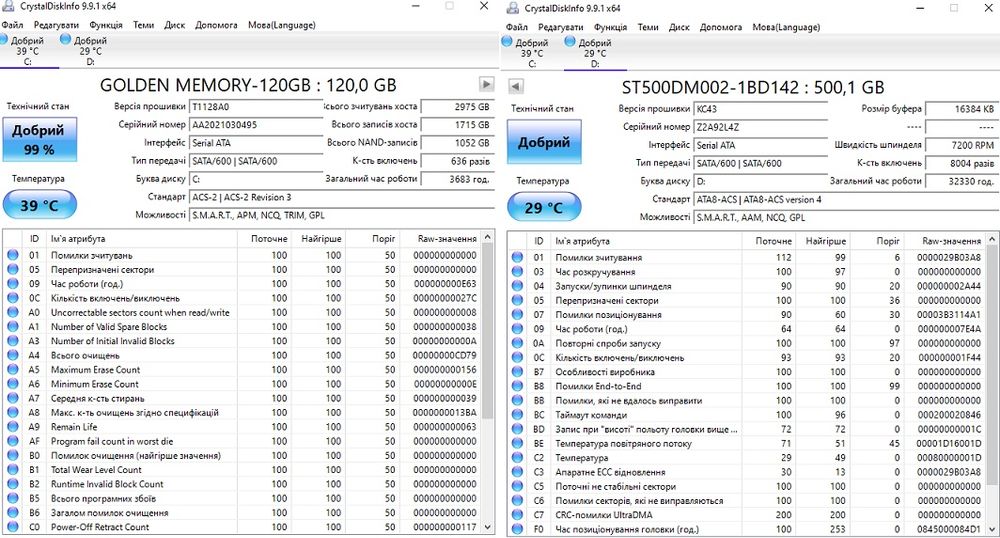
Task: Click status dot for CRC-помилки UltraDMA row
Action: (x=517, y=515)
